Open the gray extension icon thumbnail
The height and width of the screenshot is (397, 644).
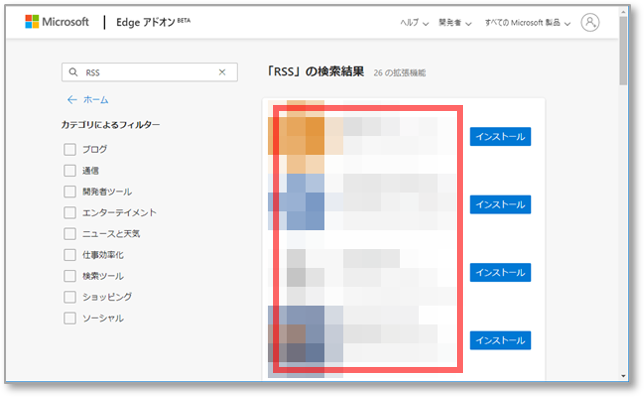pos(297,276)
